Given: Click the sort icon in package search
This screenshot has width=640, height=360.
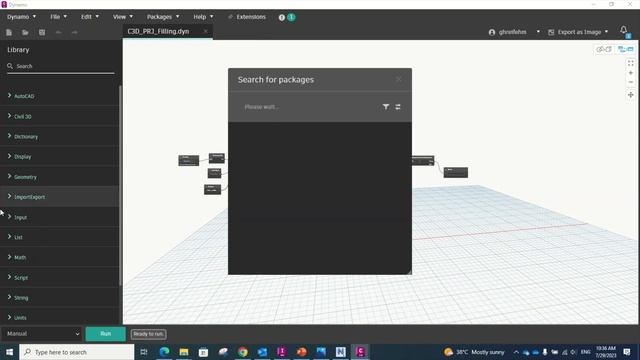Looking at the screenshot, I should point(398,107).
